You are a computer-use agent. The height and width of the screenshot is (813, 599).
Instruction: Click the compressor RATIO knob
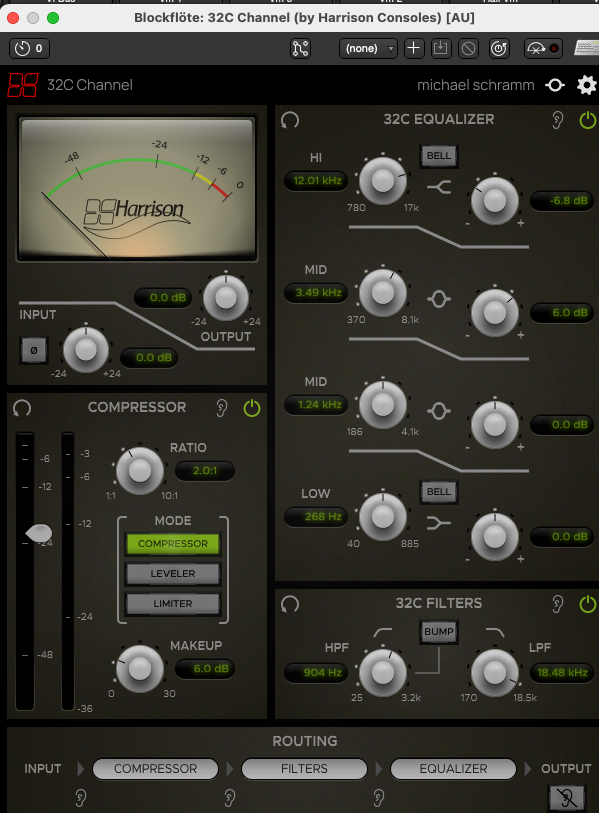point(140,471)
